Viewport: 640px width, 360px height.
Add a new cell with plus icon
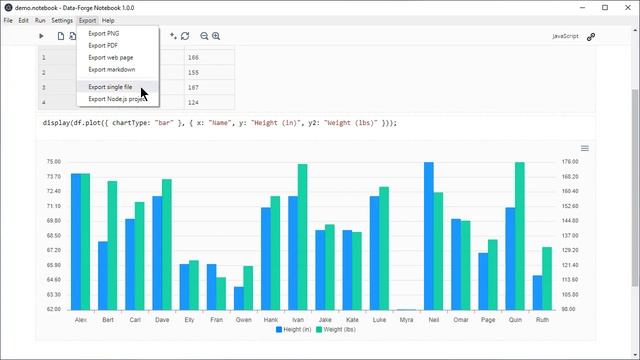tap(173, 36)
